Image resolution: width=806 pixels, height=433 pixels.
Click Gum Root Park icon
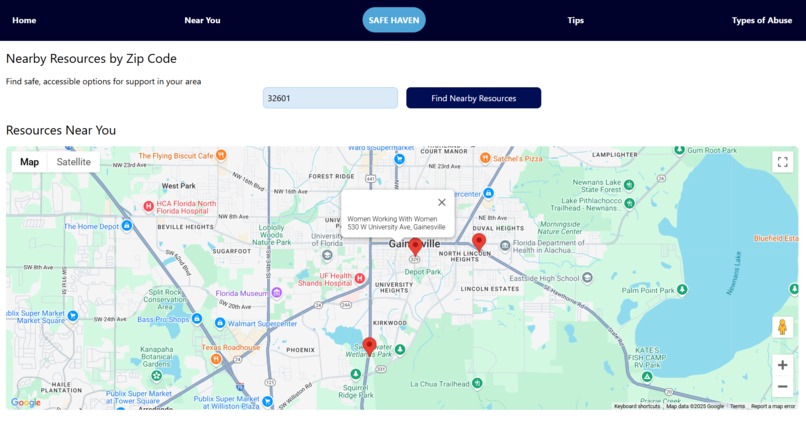[680, 150]
